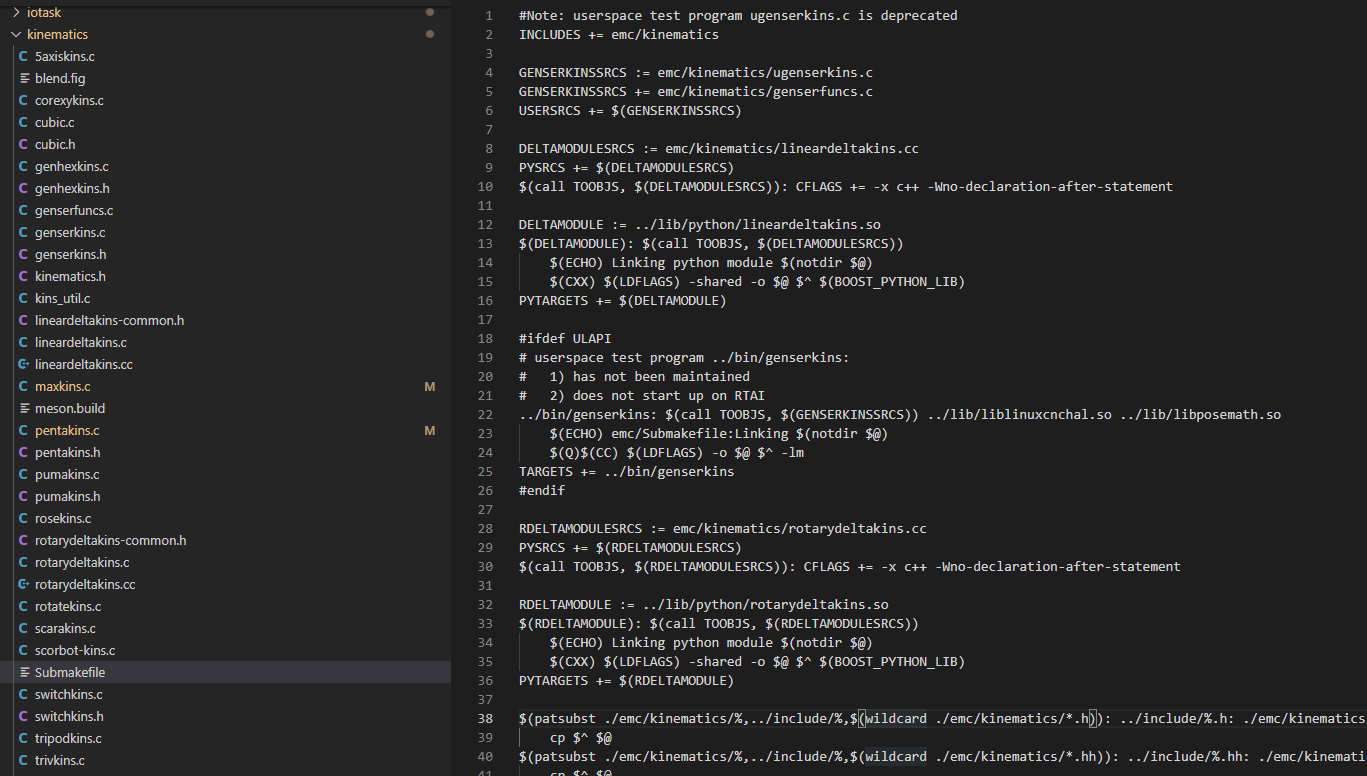Image resolution: width=1367 pixels, height=776 pixels.
Task: Click C icon beside maxkins.c
Action: click(x=24, y=386)
